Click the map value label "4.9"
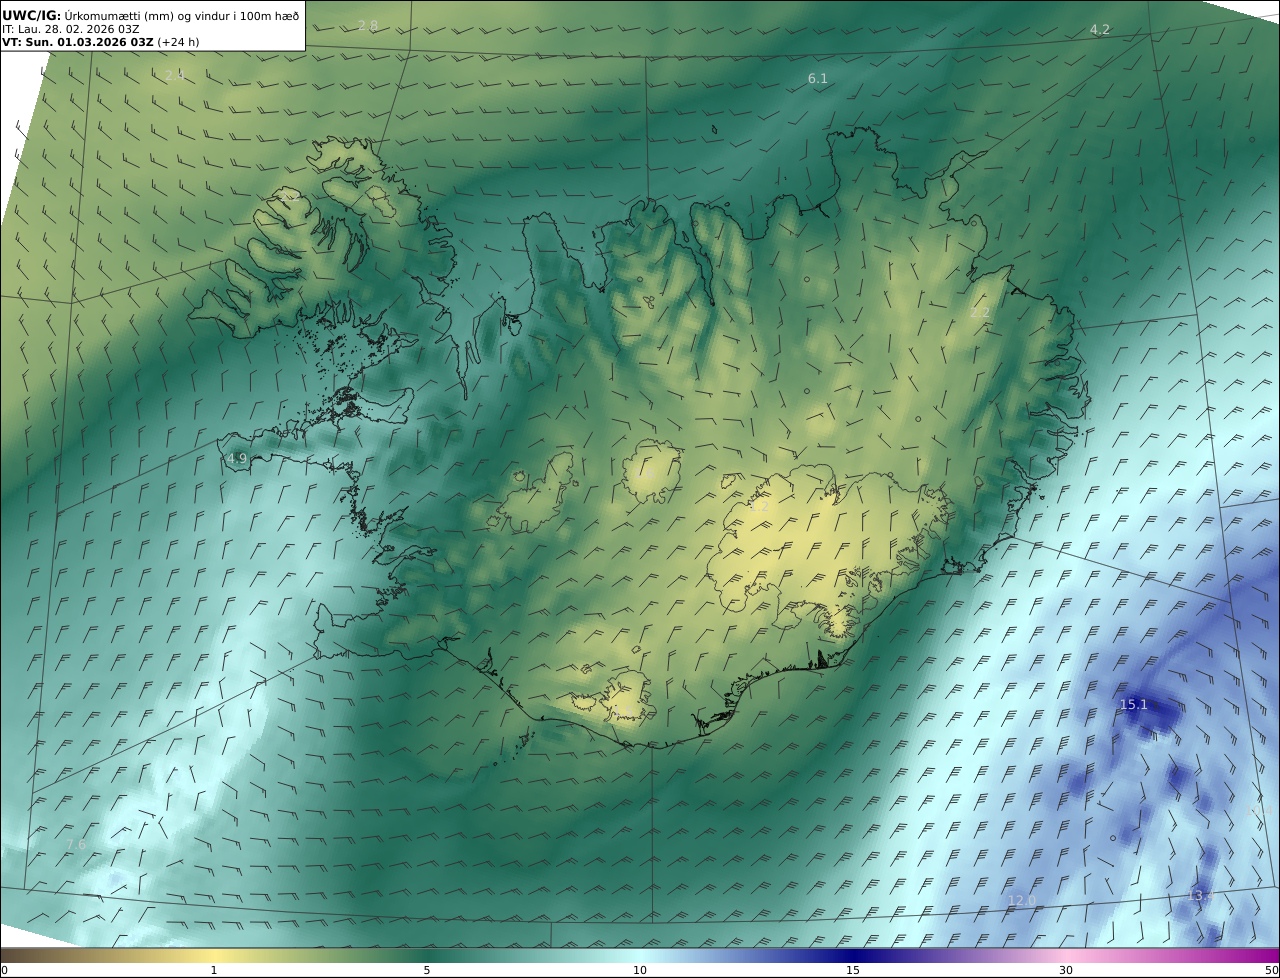The image size is (1280, 978). 237,459
